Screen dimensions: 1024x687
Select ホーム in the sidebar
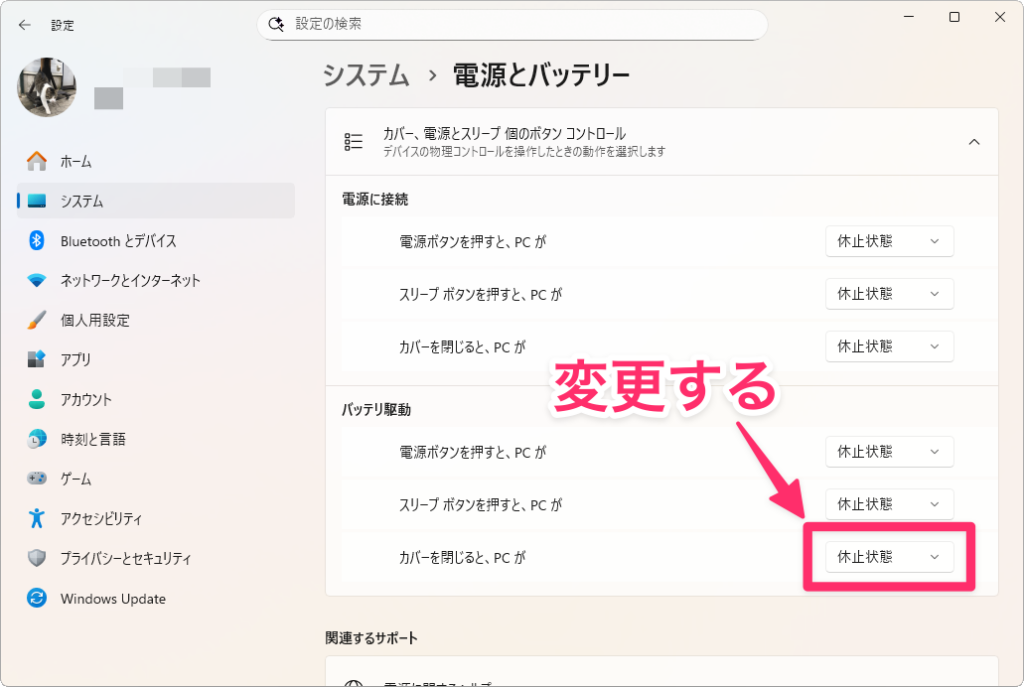click(x=75, y=161)
